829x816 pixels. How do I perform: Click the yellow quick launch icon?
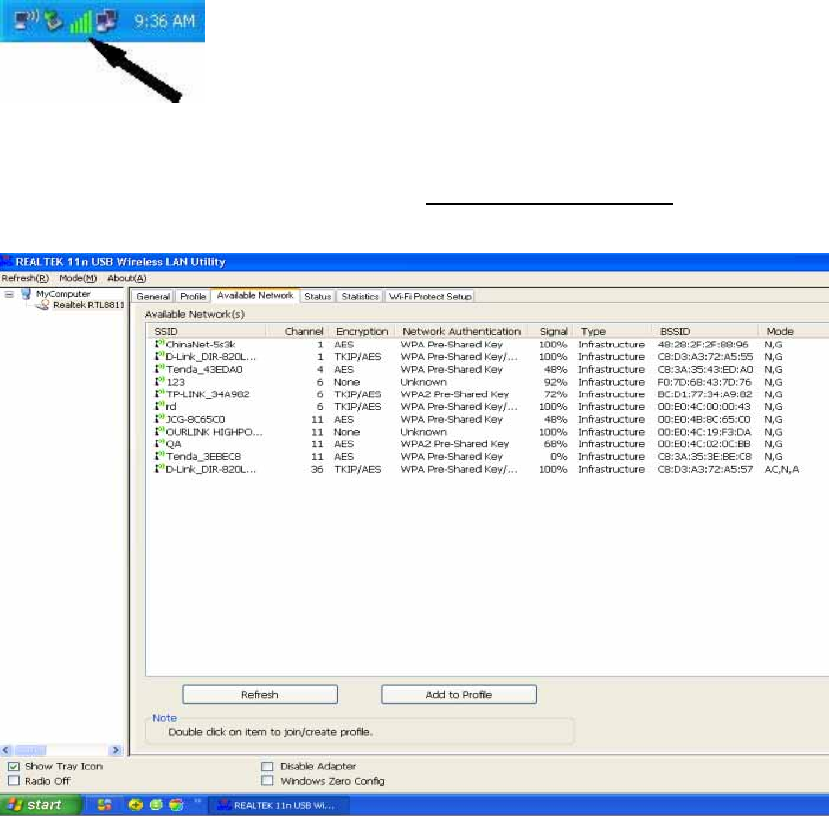click(x=136, y=805)
